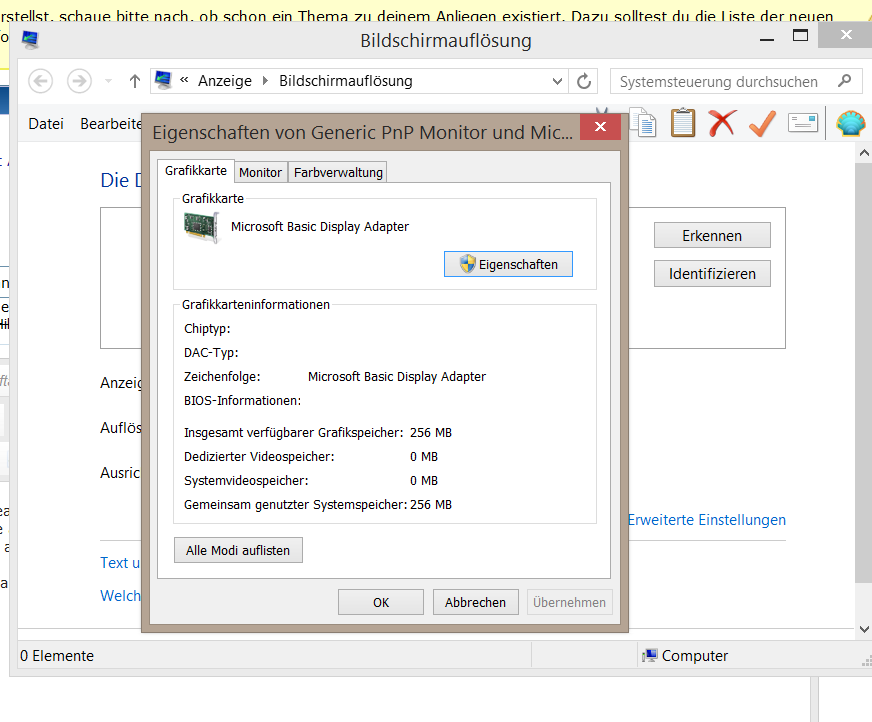The height and width of the screenshot is (722, 872).
Task: Click the Gemeinsam genutzter Systemspeicher label
Action: [296, 505]
